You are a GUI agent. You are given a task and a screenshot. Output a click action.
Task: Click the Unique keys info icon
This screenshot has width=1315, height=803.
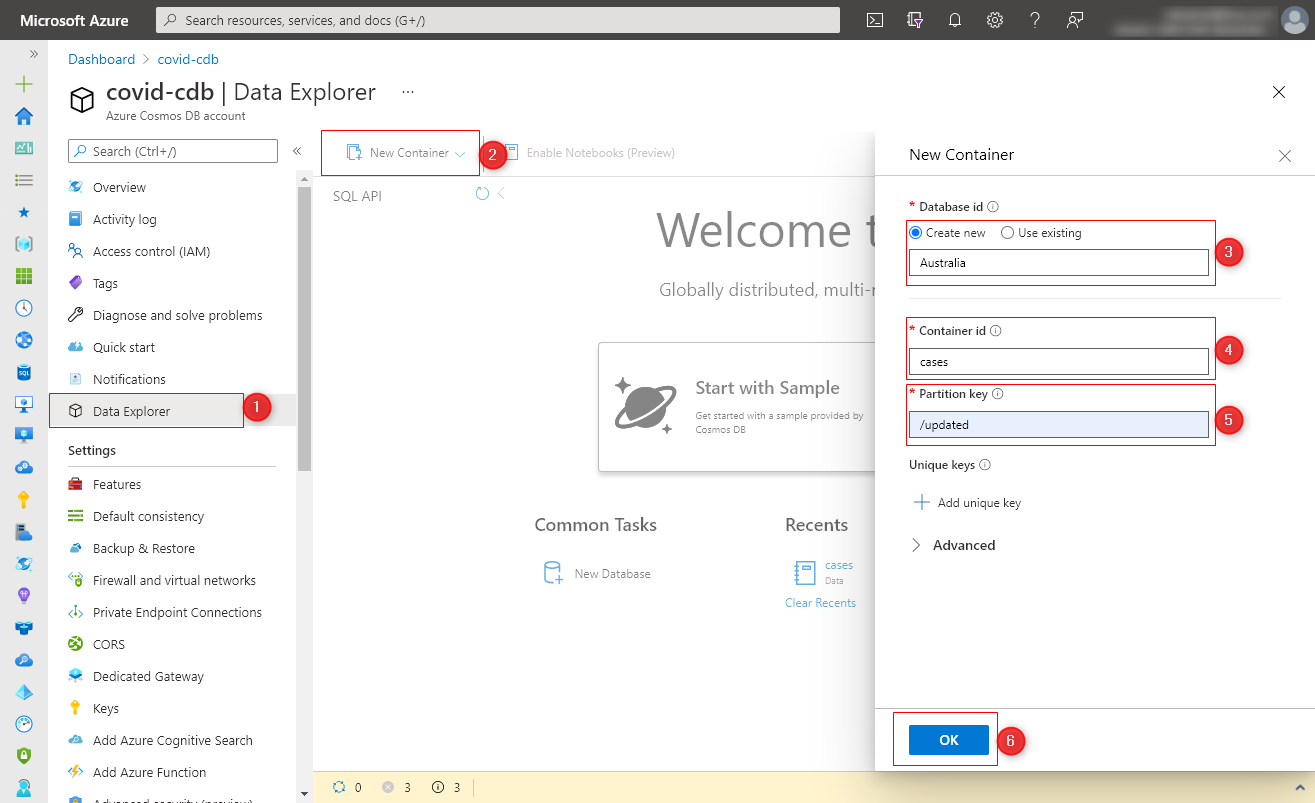pyautogui.click(x=985, y=465)
